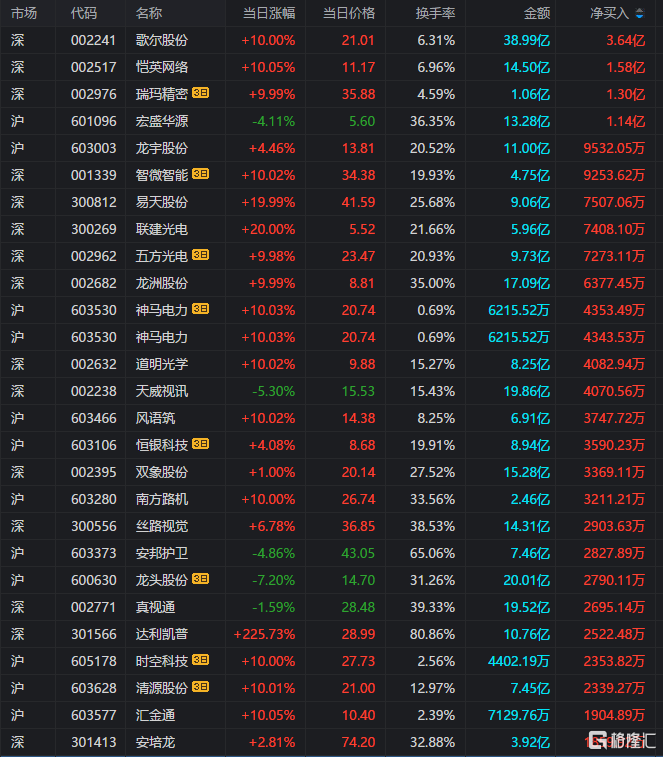This screenshot has height=757, width=663.
Task: Click the 3日 badge next to 五方光电
Action: [x=200, y=255]
